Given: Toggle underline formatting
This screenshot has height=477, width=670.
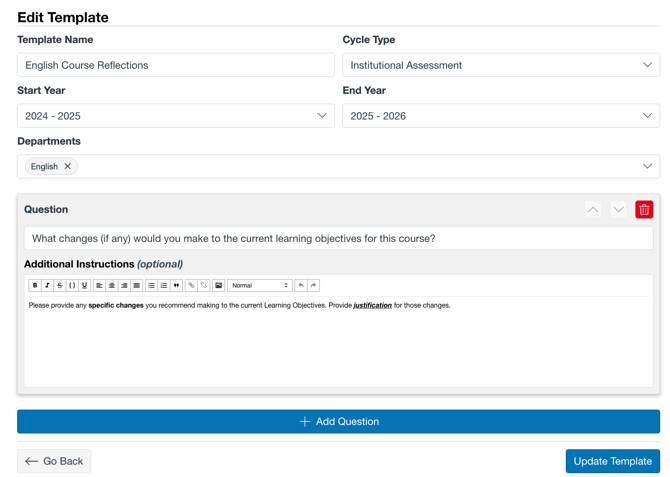Looking at the screenshot, I should [84, 286].
